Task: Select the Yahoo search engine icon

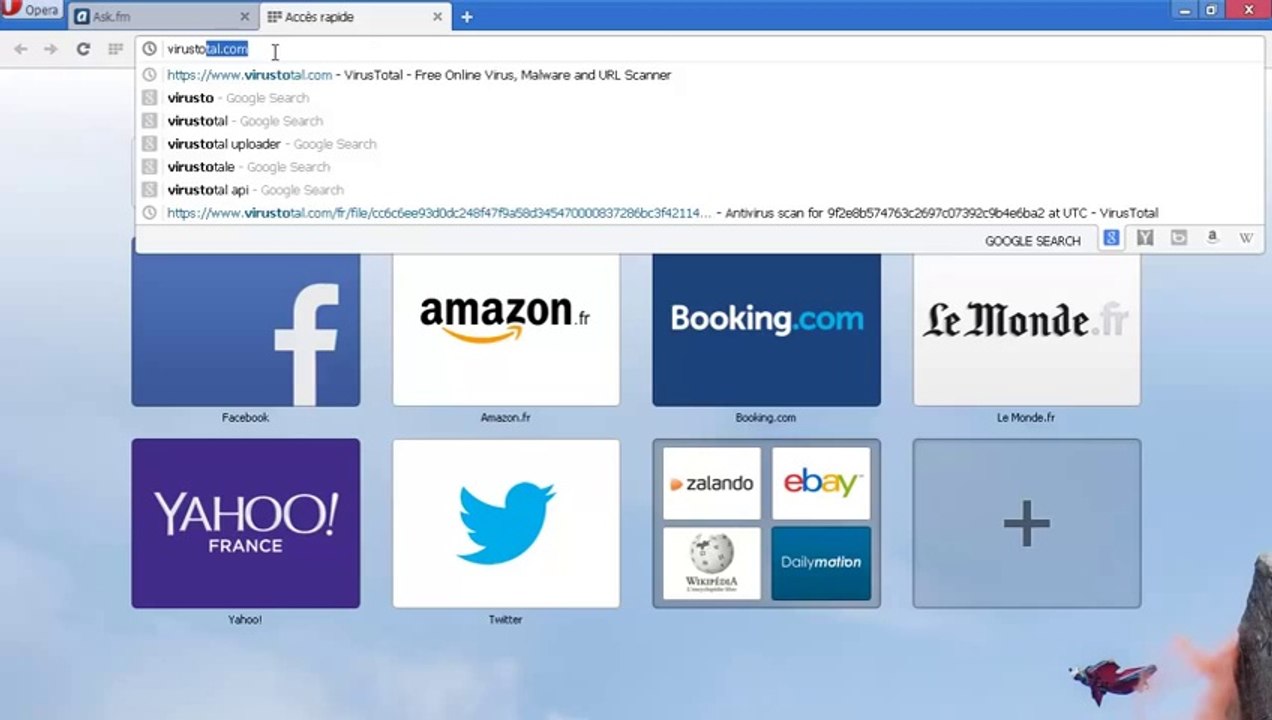Action: click(1145, 239)
